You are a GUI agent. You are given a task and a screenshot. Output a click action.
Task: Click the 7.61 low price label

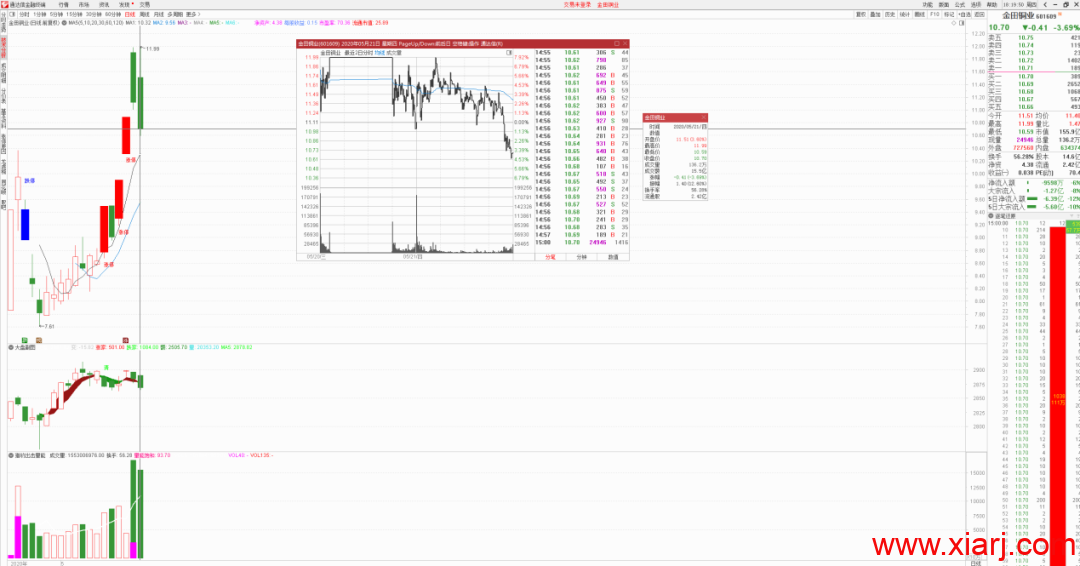48,326
